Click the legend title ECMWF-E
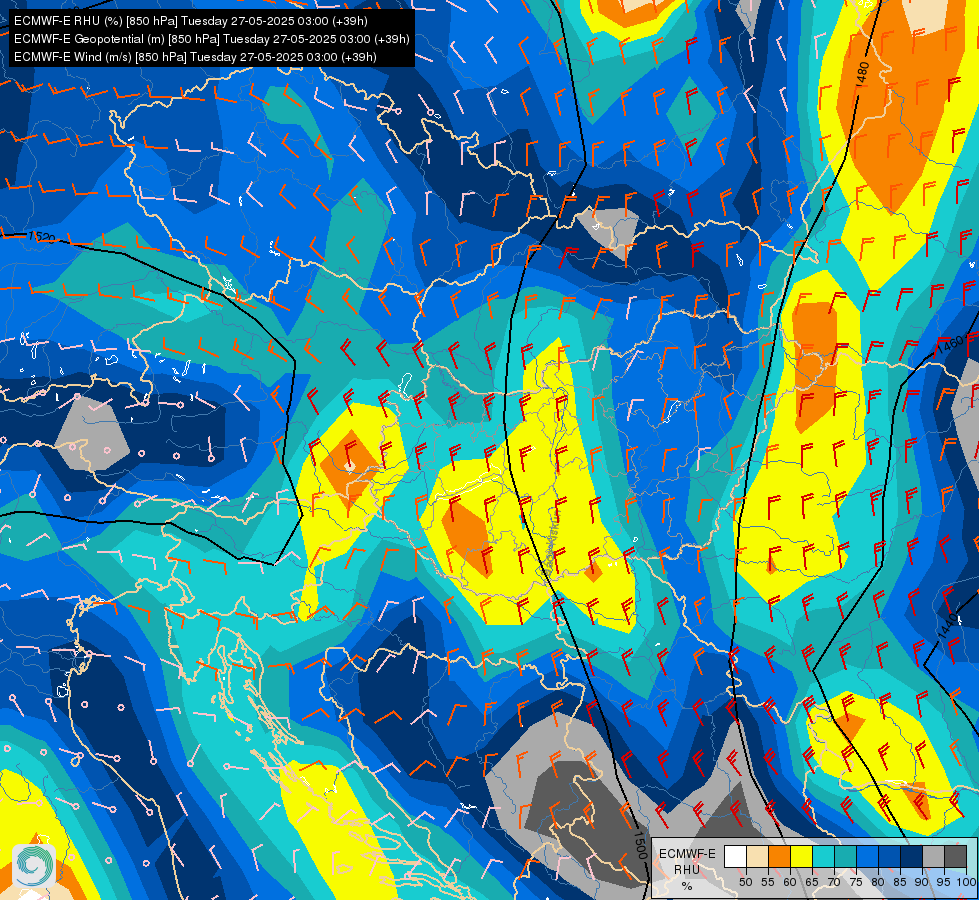The image size is (979, 900). [687, 854]
